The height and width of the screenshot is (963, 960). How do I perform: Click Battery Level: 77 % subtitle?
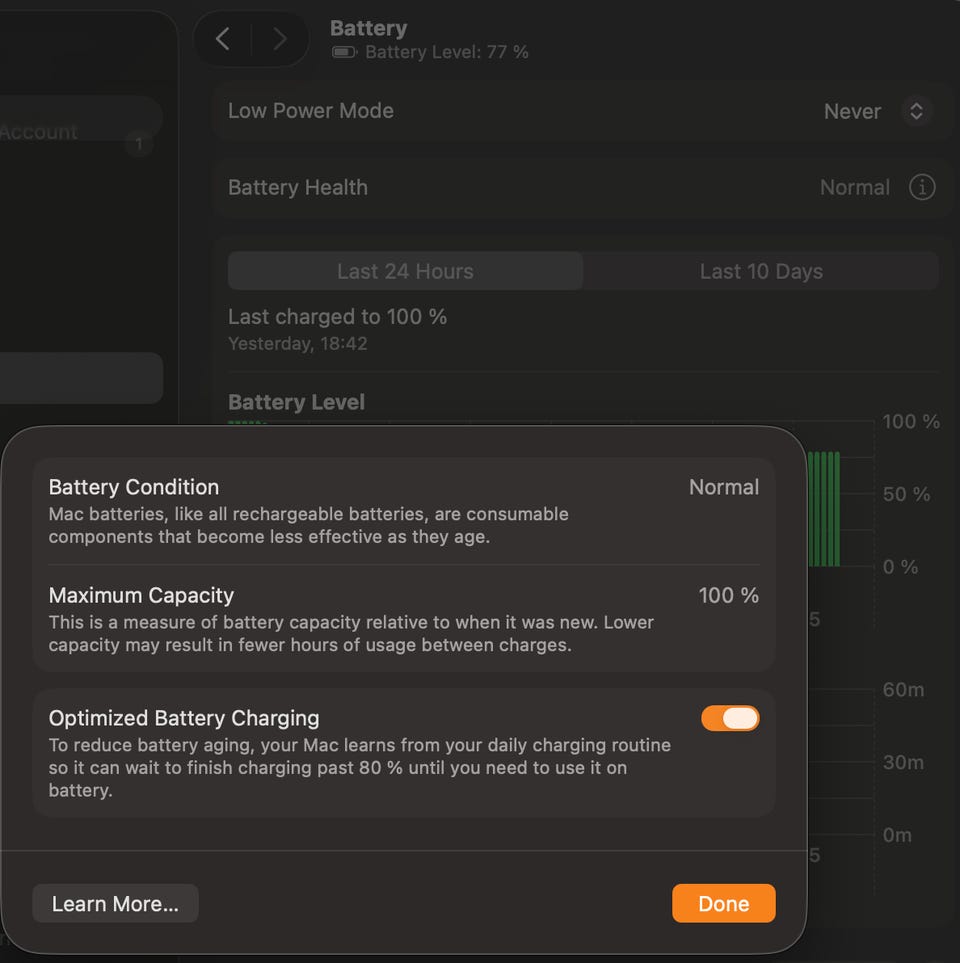click(x=447, y=52)
